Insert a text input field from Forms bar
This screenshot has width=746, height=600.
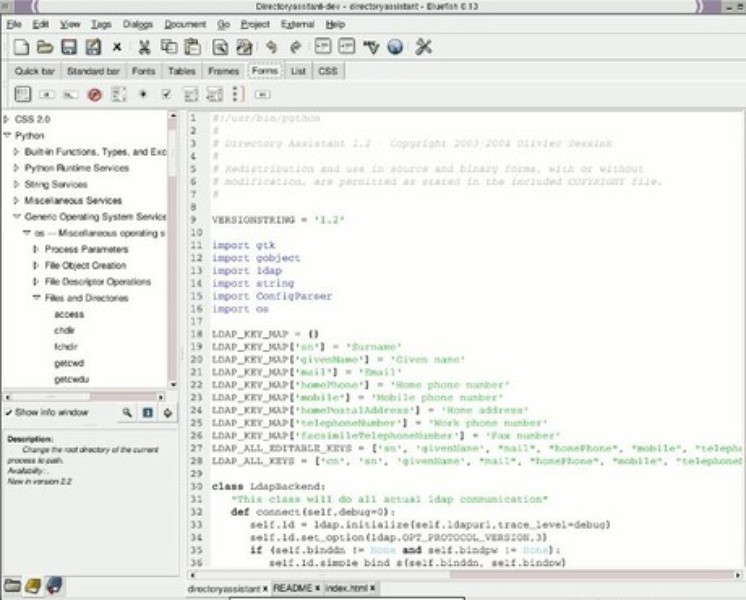tap(70, 95)
